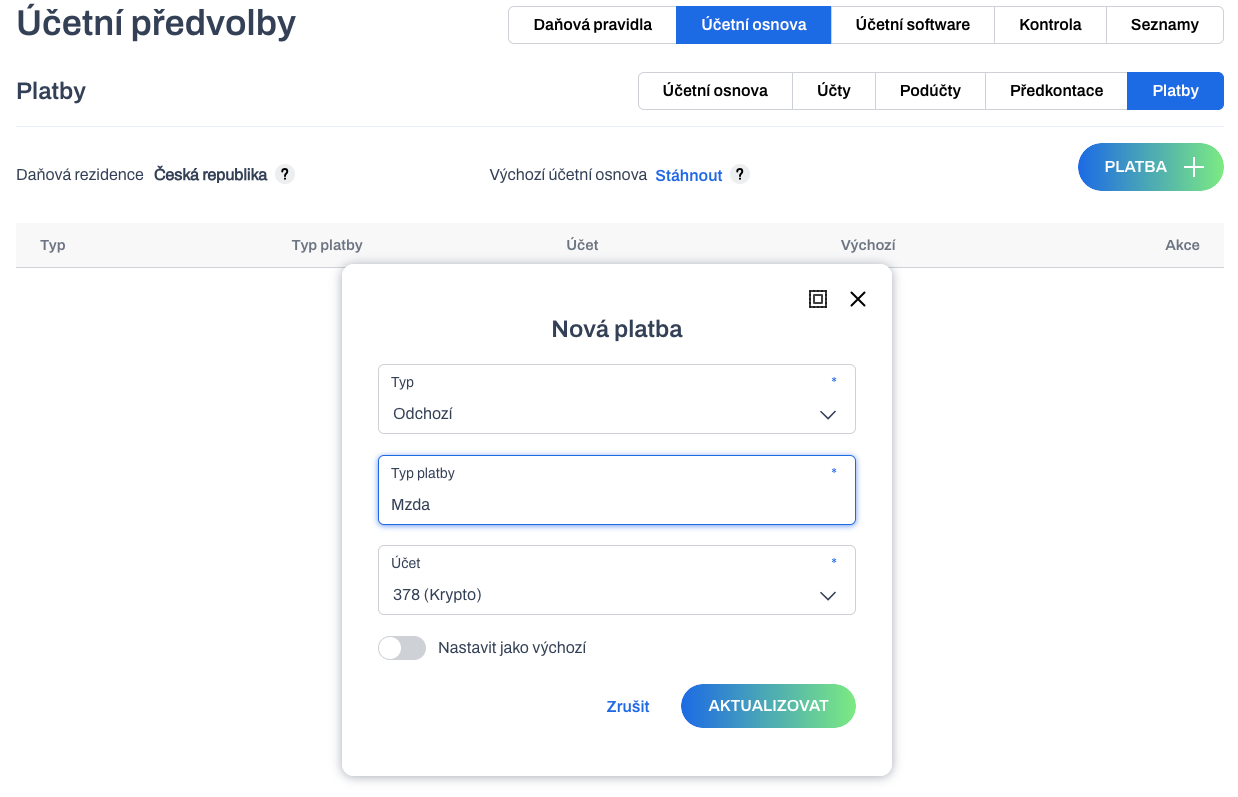Viewport: 1238px width, 797px height.
Task: Click the Zrušit link
Action: (x=628, y=706)
